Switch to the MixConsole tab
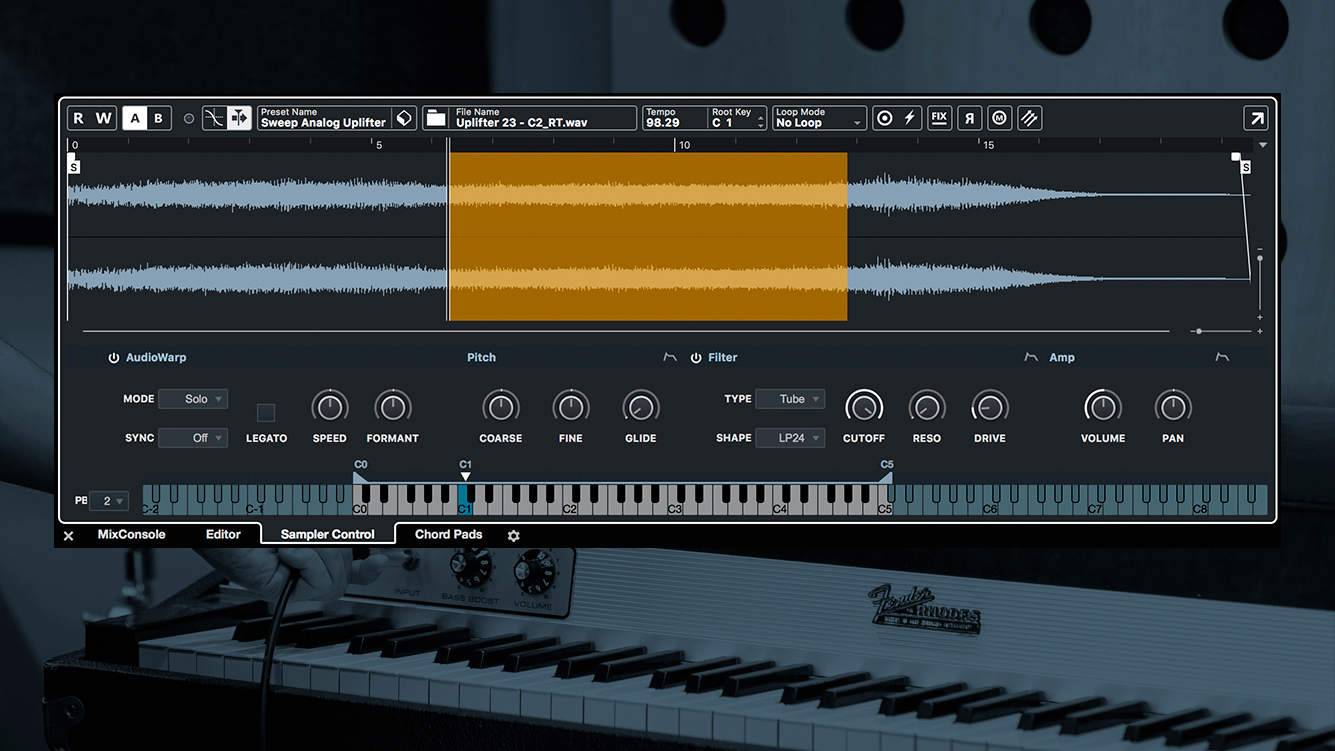 click(x=131, y=535)
